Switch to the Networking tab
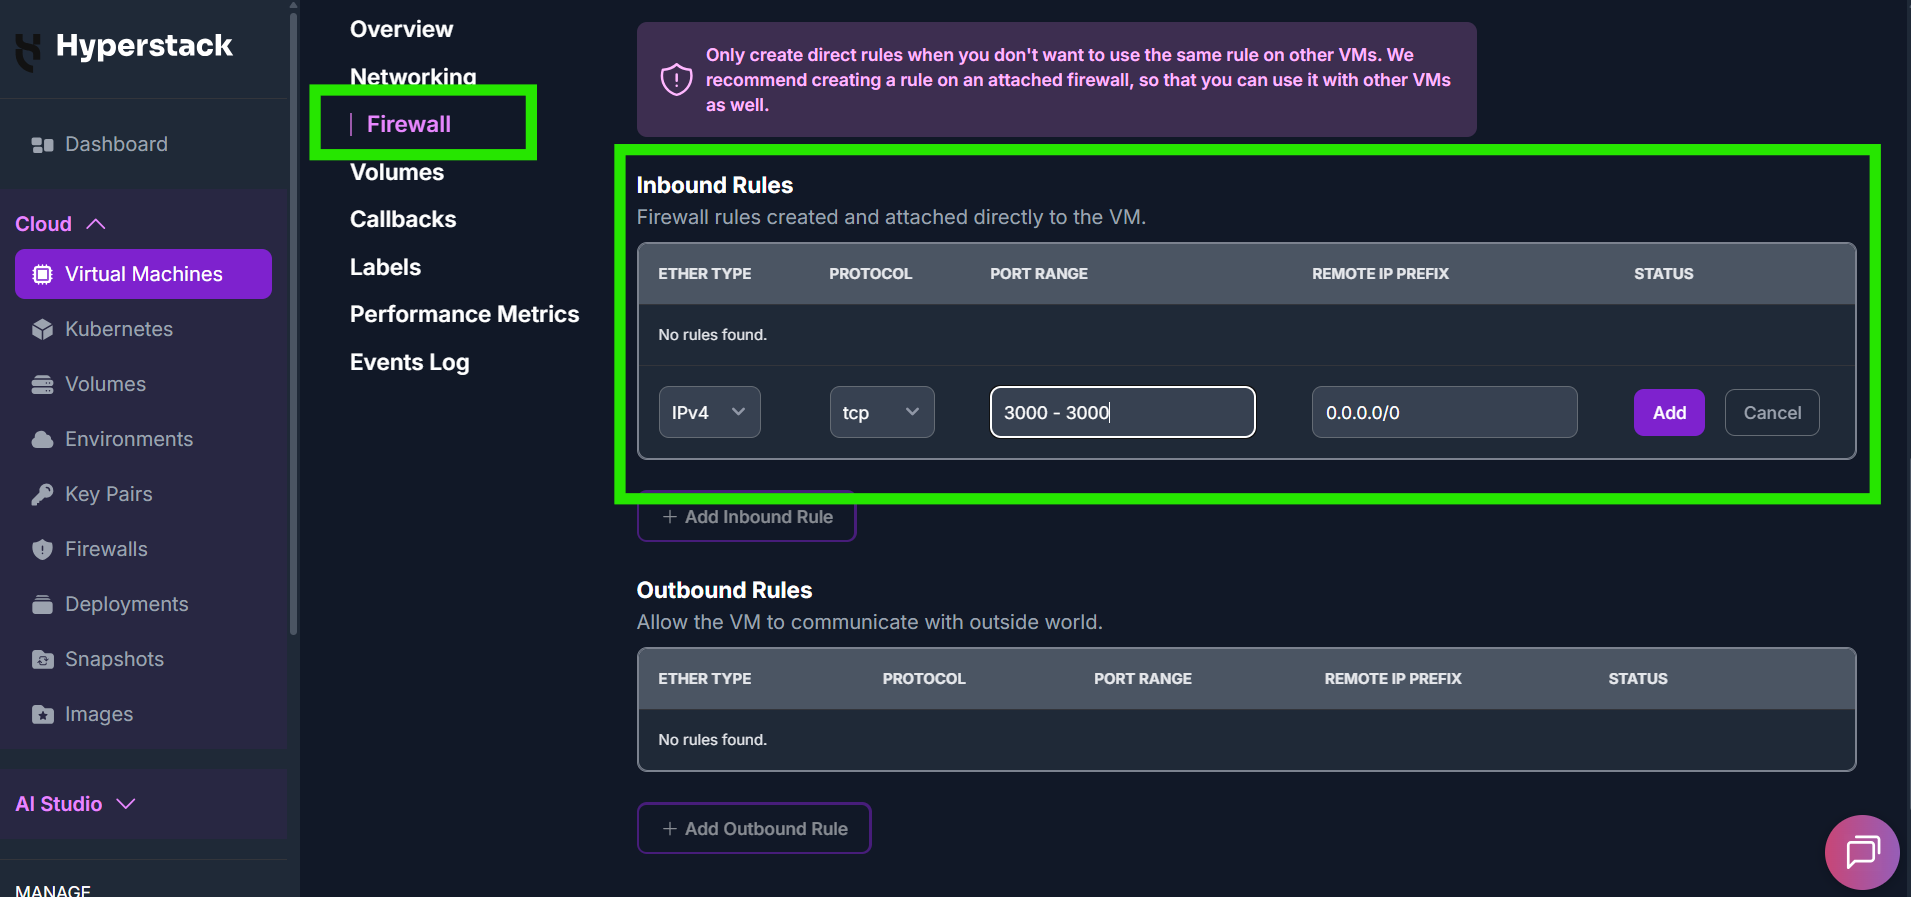The image size is (1911, 897). coord(413,76)
